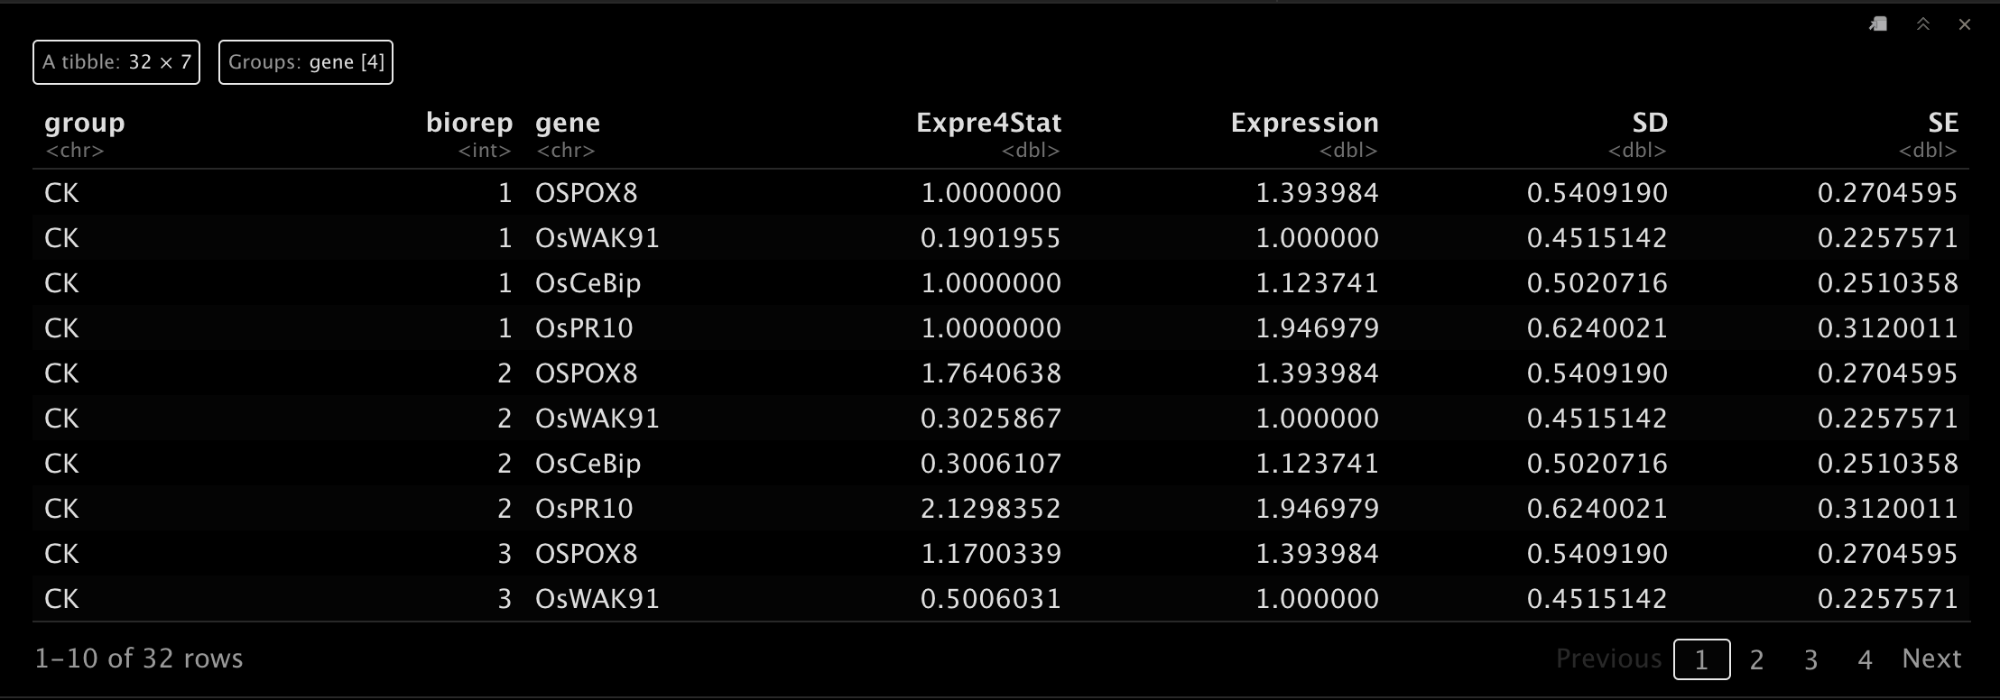This screenshot has width=2000, height=700.
Task: Go to page 3 of results
Action: pos(1811,659)
